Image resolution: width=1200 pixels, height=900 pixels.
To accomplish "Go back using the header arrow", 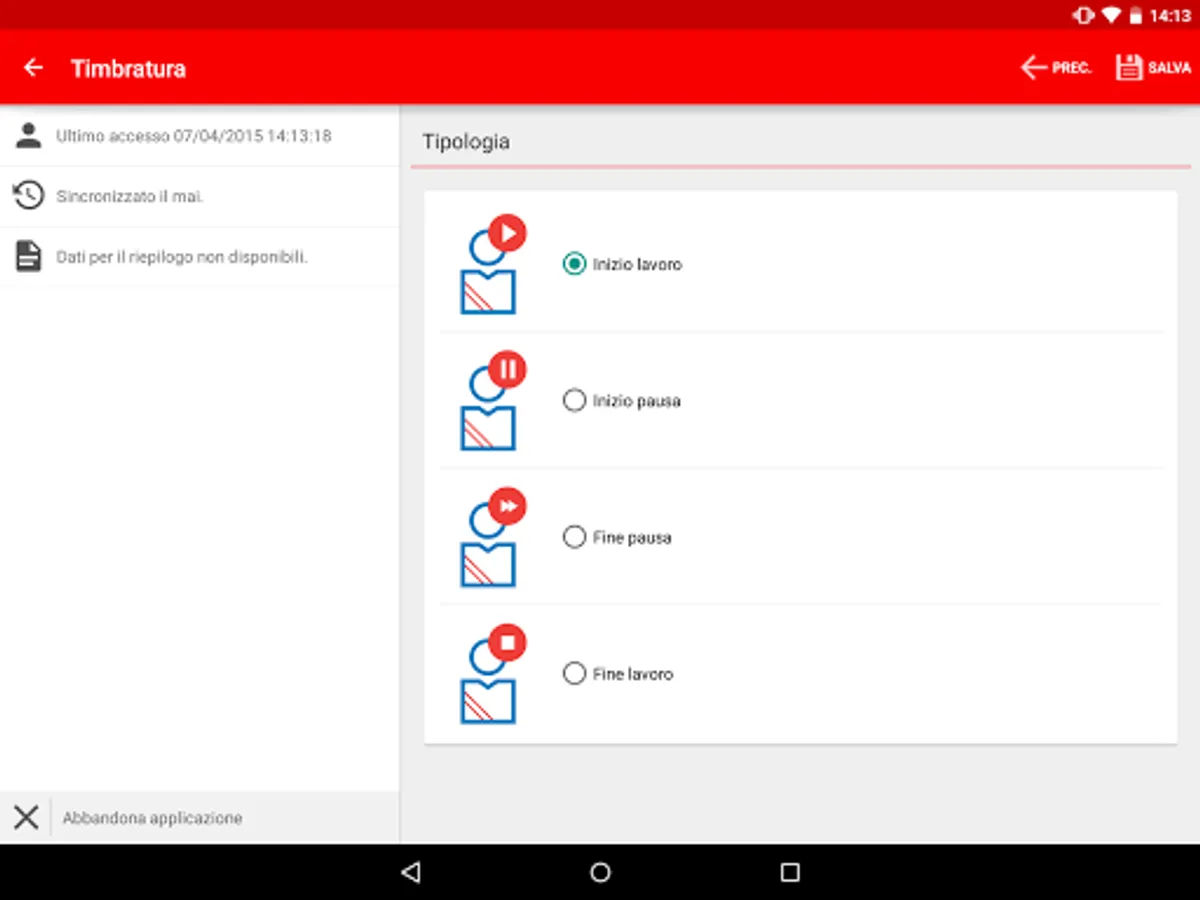I will (34, 68).
